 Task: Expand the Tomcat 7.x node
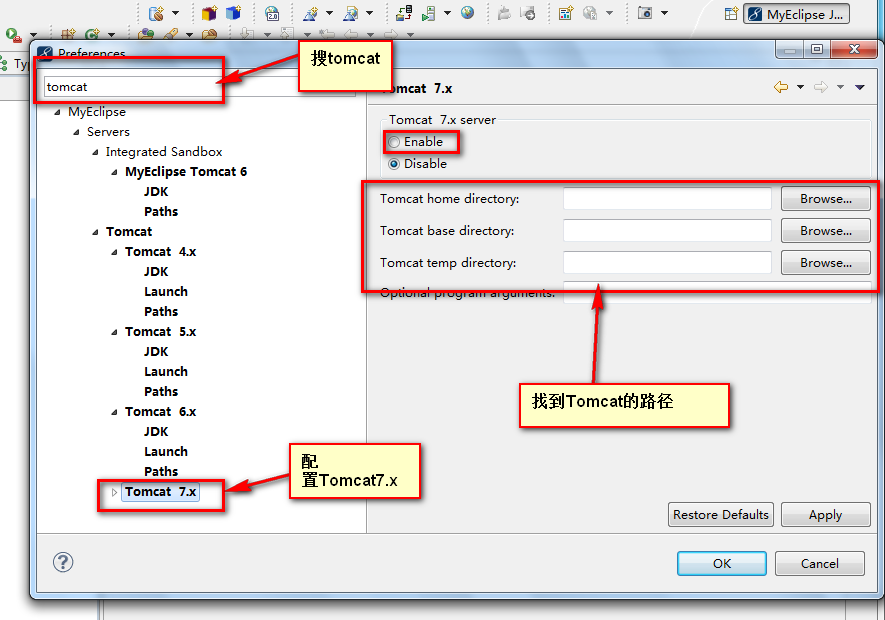[115, 492]
